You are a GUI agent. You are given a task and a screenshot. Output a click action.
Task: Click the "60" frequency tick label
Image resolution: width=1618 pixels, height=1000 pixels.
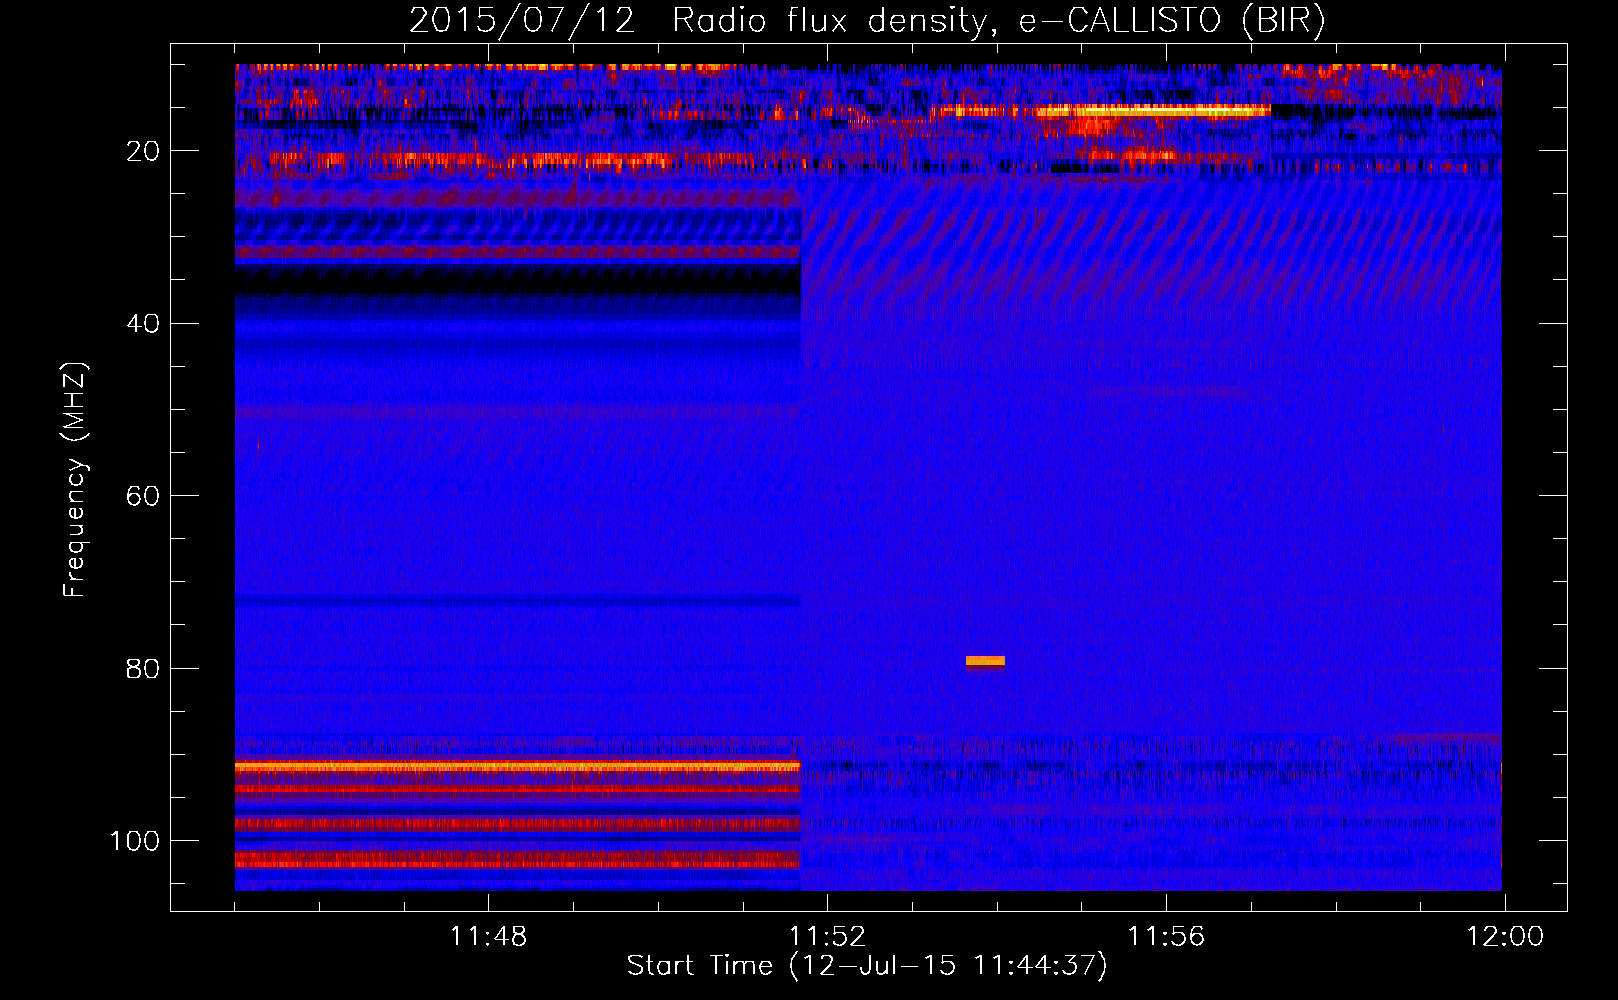[x=143, y=496]
